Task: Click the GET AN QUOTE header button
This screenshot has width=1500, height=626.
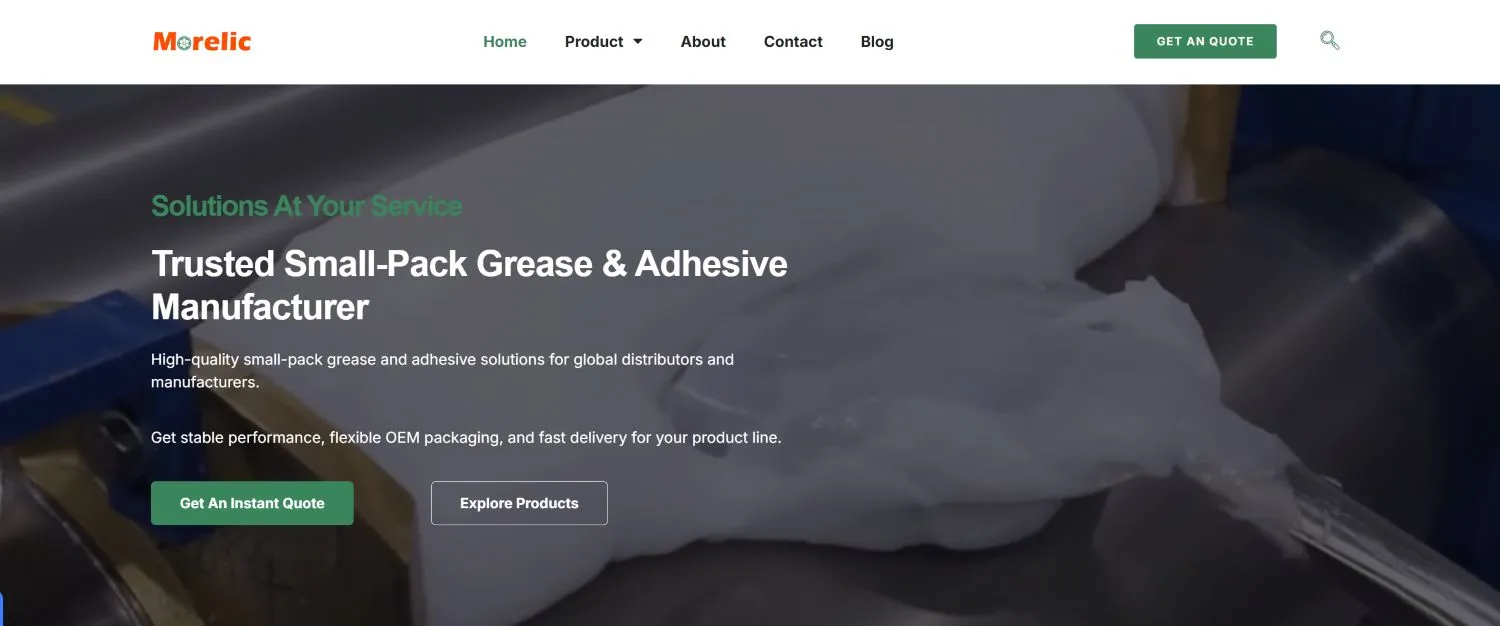Action: [x=1205, y=41]
